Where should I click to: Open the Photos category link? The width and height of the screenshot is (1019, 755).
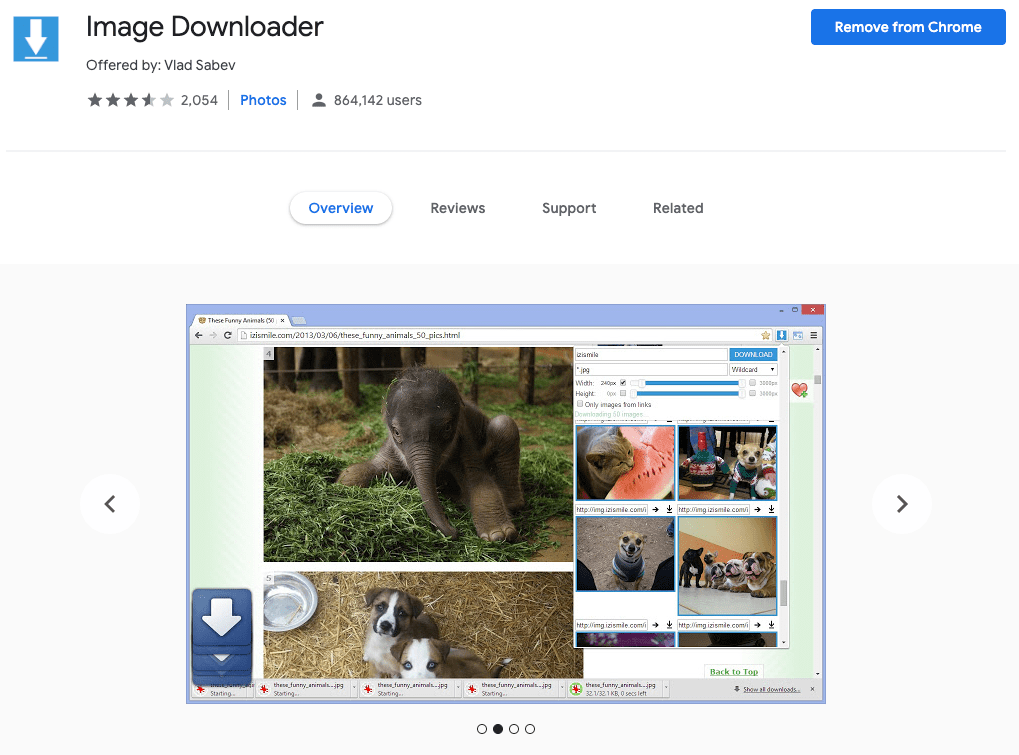[263, 100]
